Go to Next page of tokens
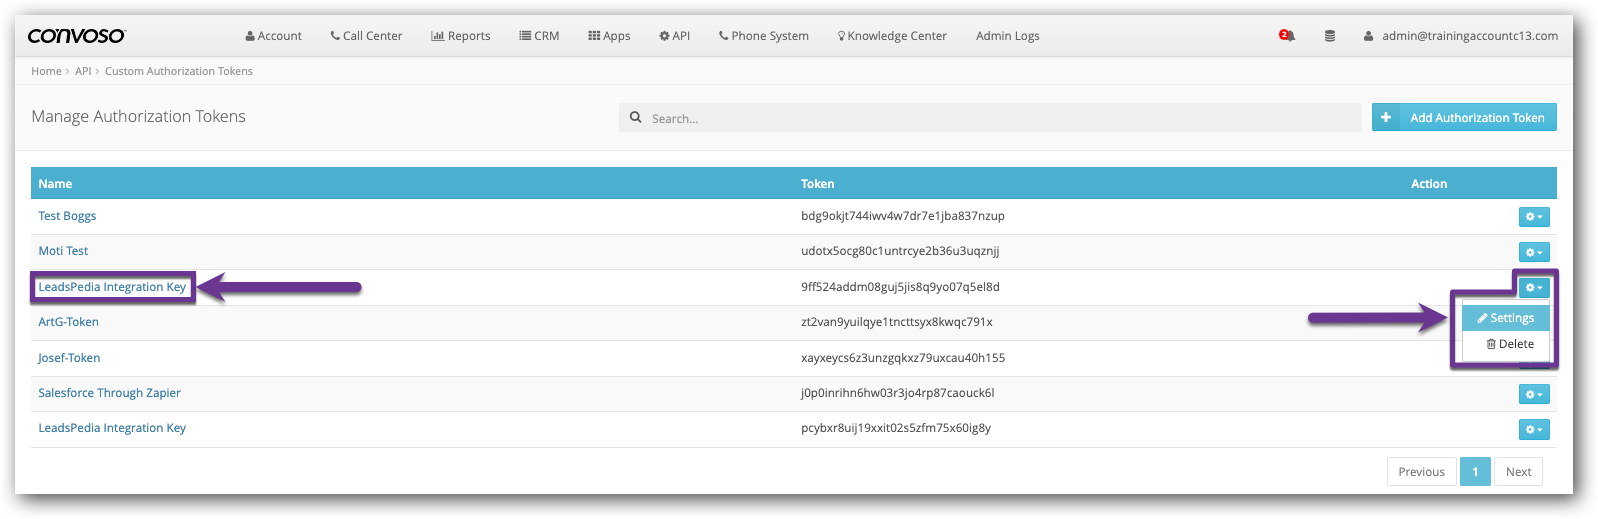 (1518, 472)
